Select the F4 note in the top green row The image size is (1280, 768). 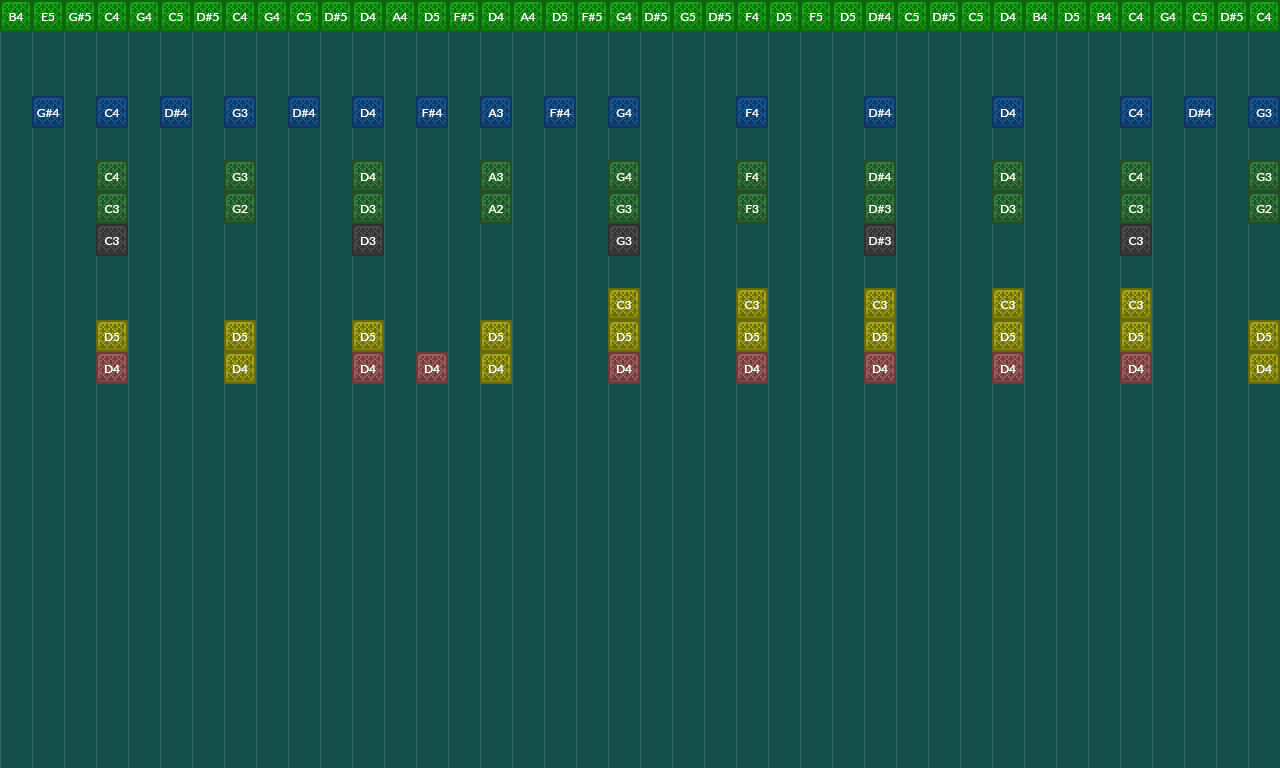click(x=752, y=16)
